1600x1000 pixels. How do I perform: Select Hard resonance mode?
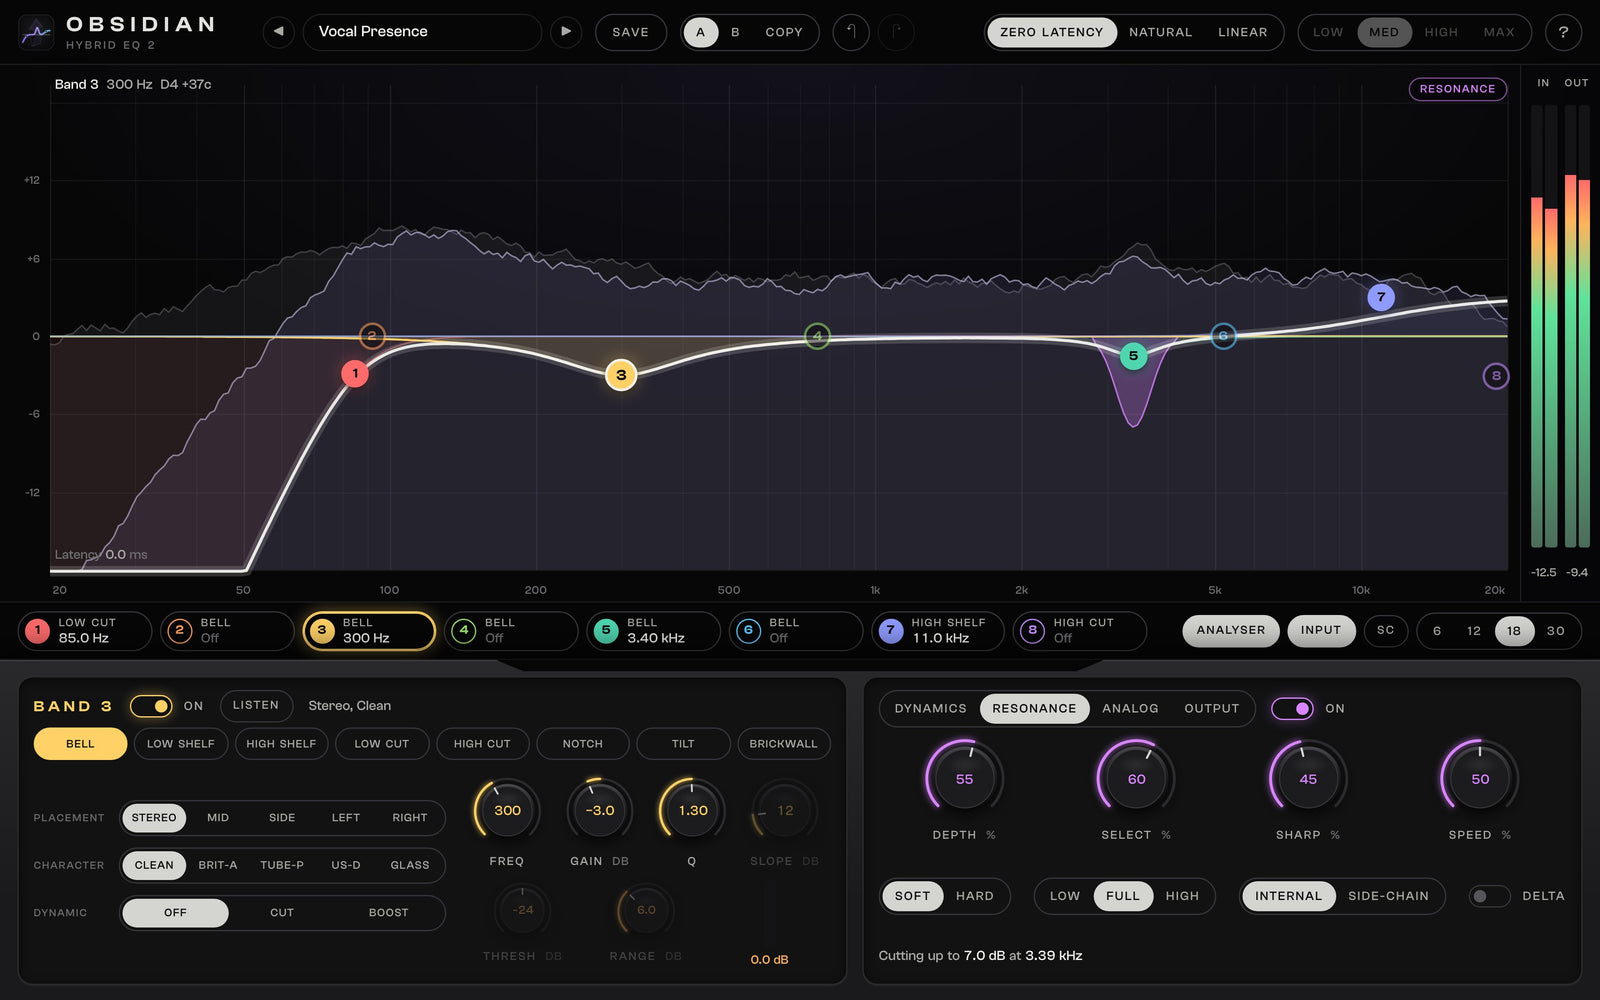coord(975,896)
